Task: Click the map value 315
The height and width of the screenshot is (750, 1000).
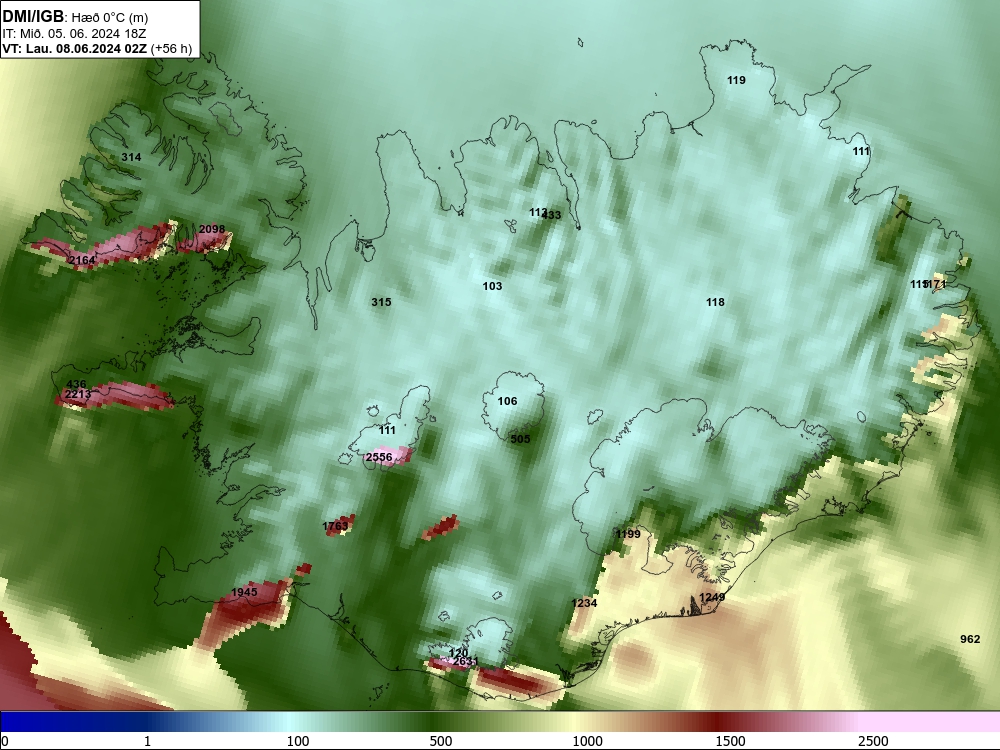Action: click(381, 302)
